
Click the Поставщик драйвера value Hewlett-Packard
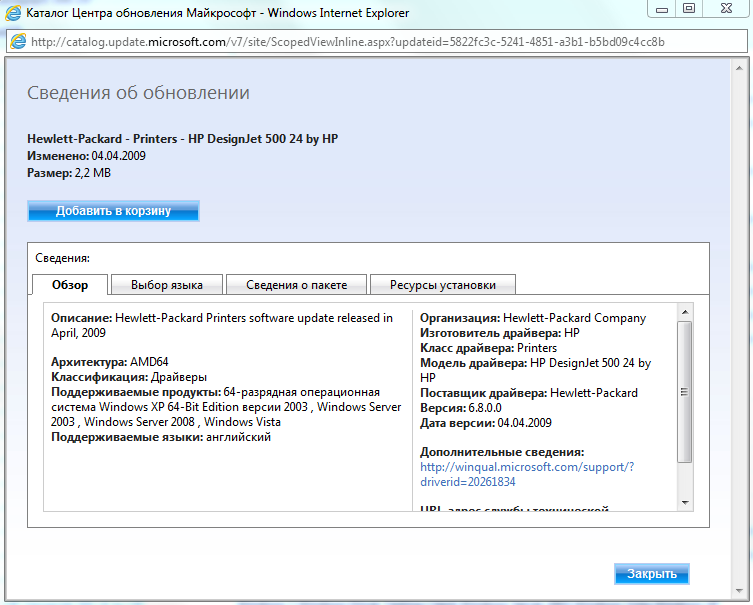(594, 393)
